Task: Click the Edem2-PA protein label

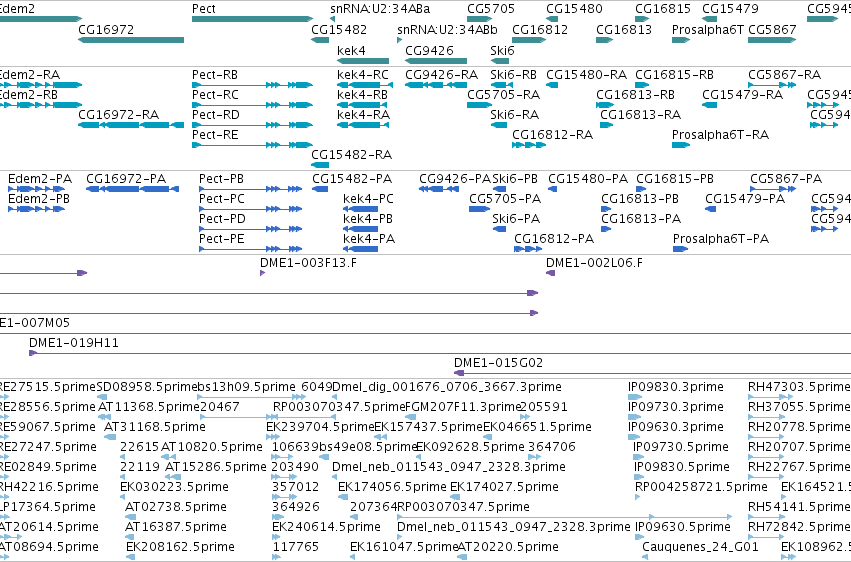Action: [x=40, y=178]
